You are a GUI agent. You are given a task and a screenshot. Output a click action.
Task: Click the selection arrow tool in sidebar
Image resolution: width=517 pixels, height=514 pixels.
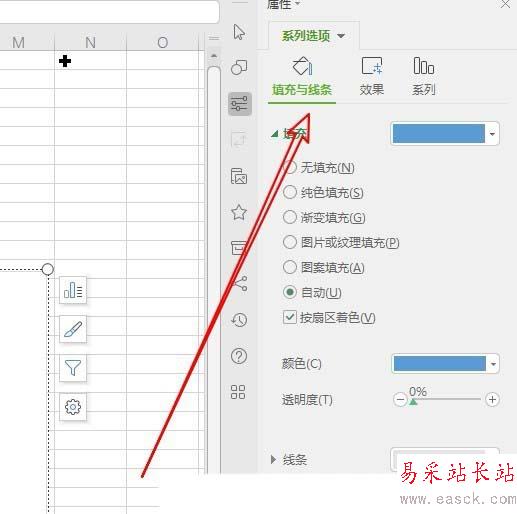[x=239, y=32]
